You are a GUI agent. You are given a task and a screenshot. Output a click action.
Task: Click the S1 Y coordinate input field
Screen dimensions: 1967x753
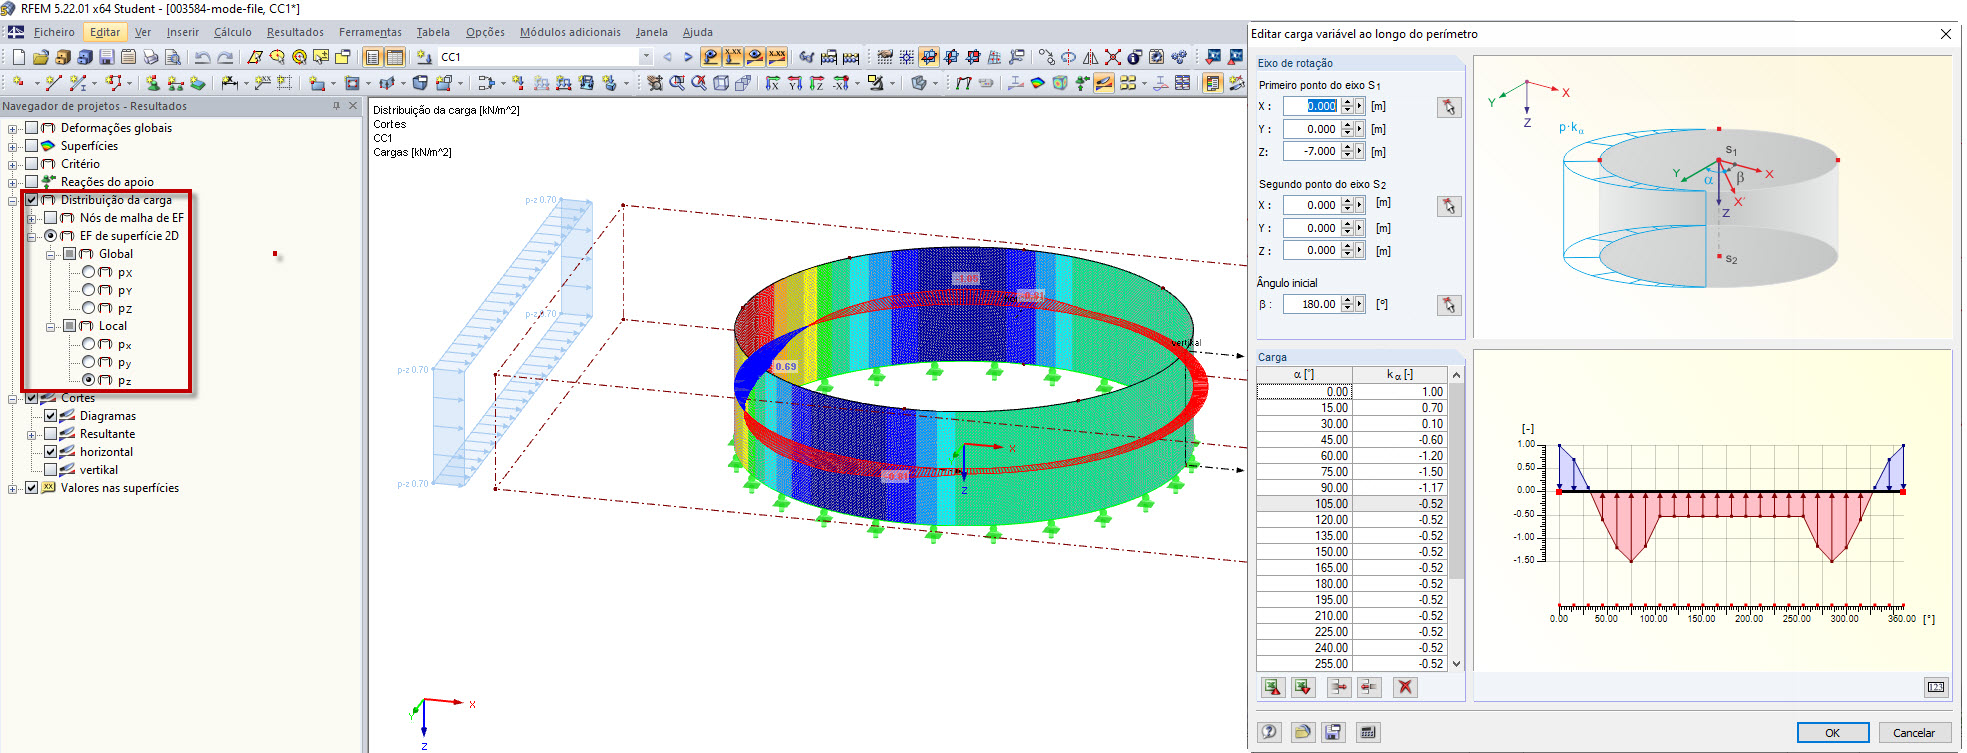[x=1311, y=129]
